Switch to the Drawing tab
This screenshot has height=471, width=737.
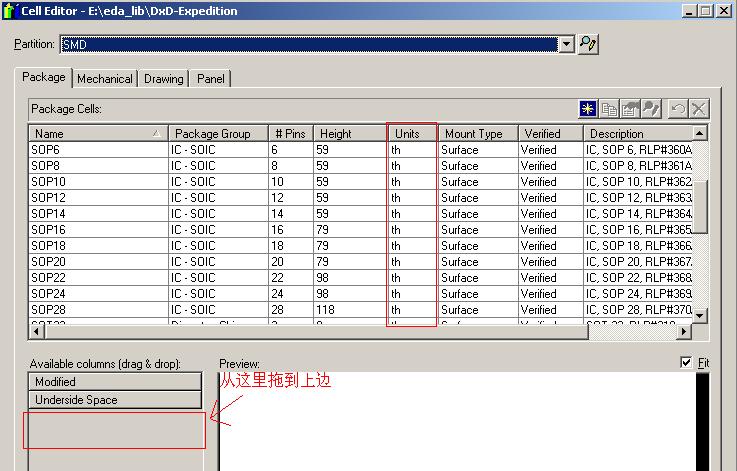pyautogui.click(x=164, y=79)
